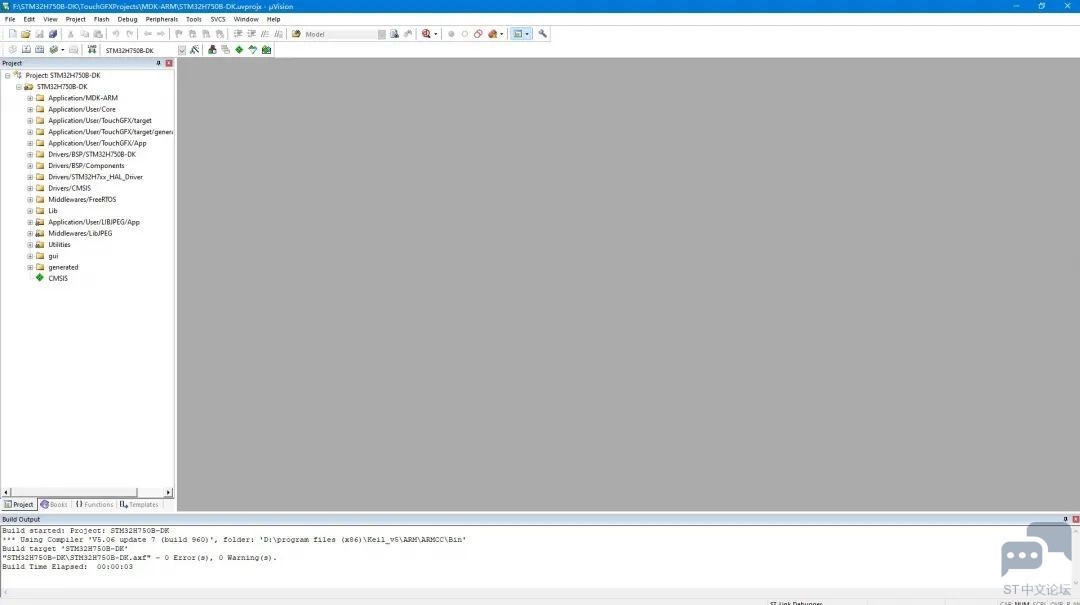
Task: Select the Project tab at panel bottom
Action: (19, 504)
